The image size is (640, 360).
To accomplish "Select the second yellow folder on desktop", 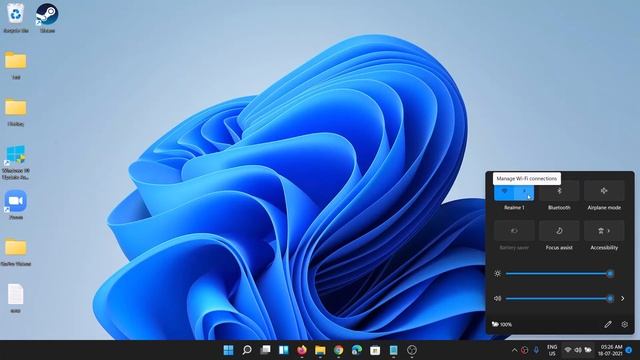I will (16, 112).
